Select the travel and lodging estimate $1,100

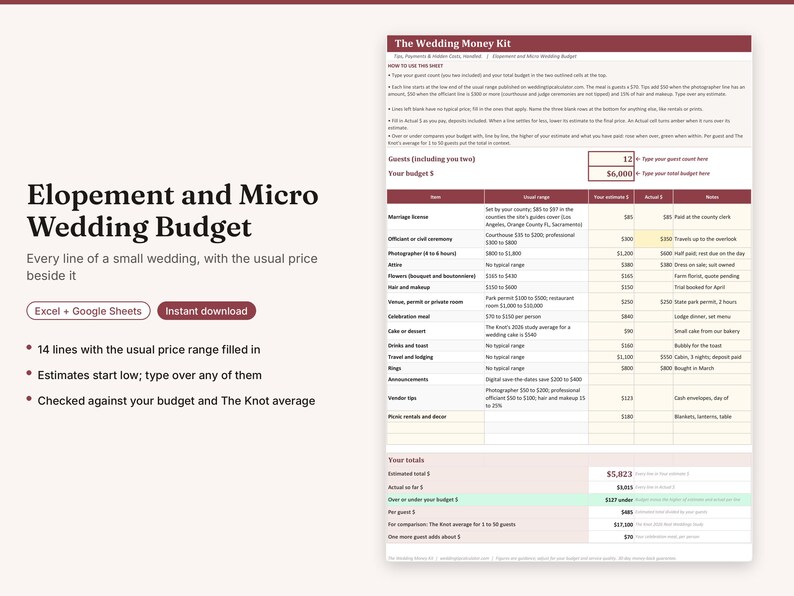611,357
